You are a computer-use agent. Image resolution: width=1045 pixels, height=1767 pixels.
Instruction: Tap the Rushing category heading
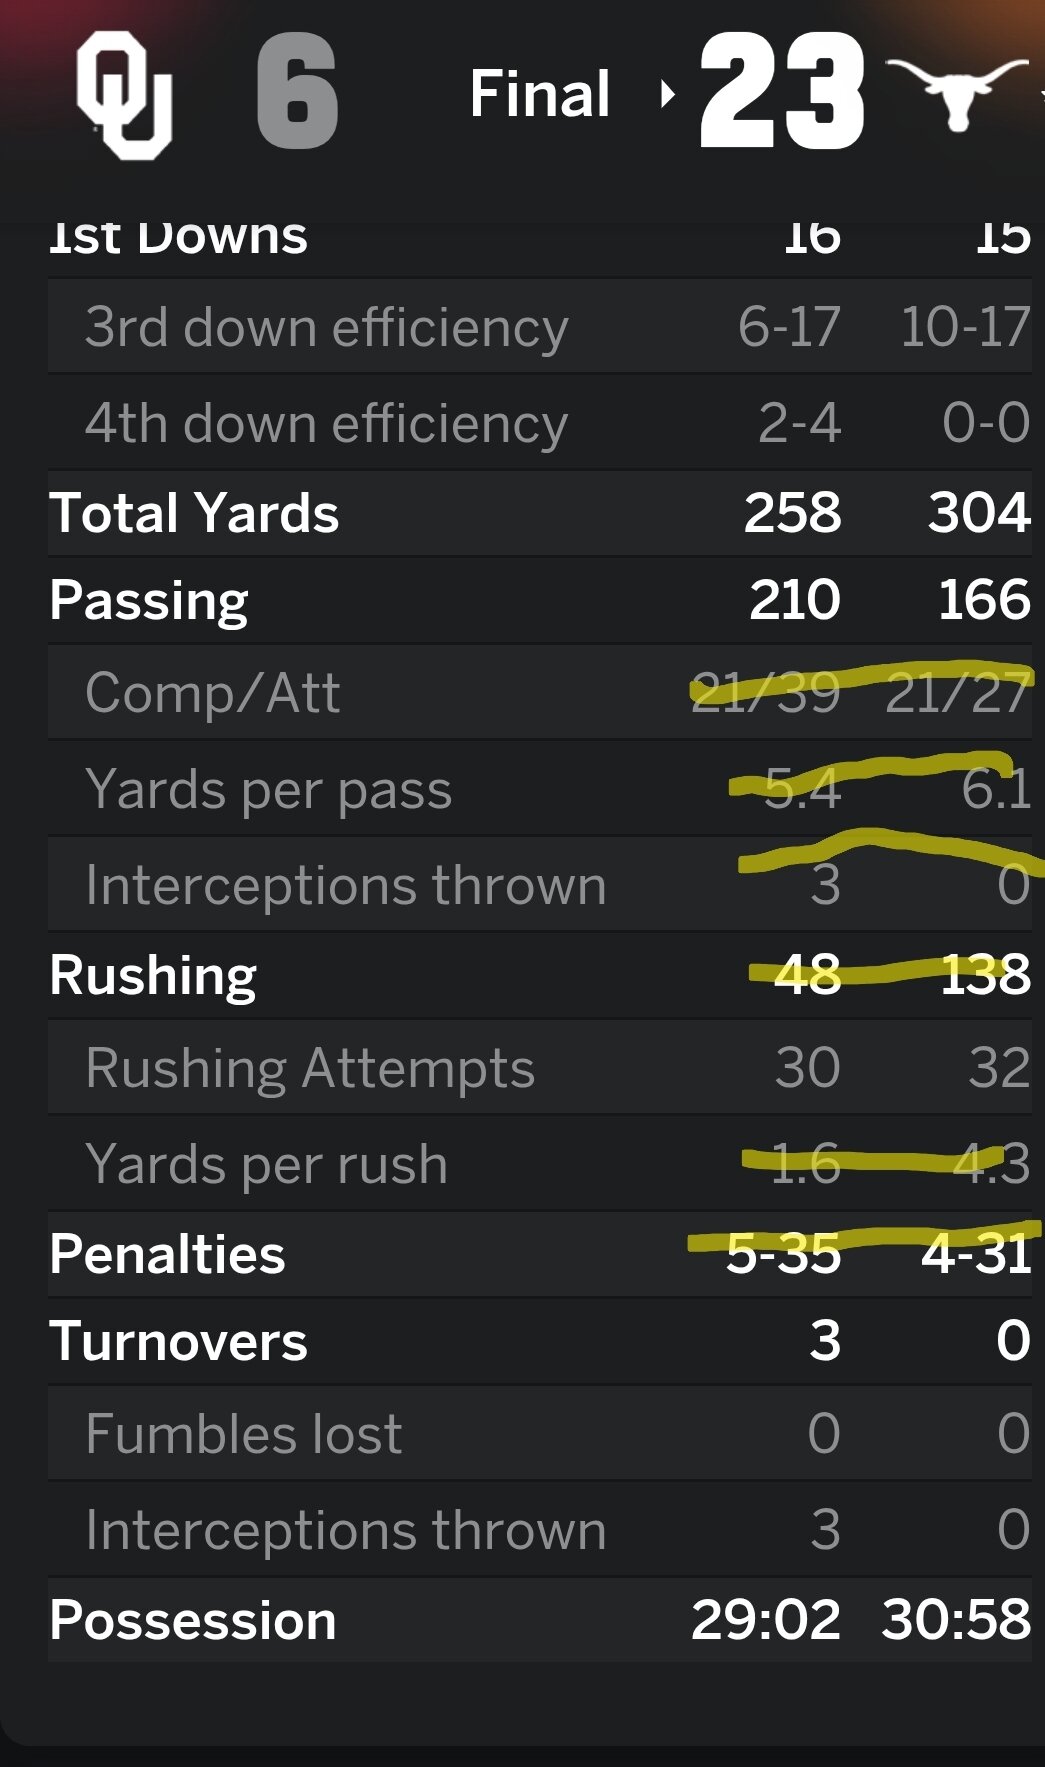tap(153, 975)
